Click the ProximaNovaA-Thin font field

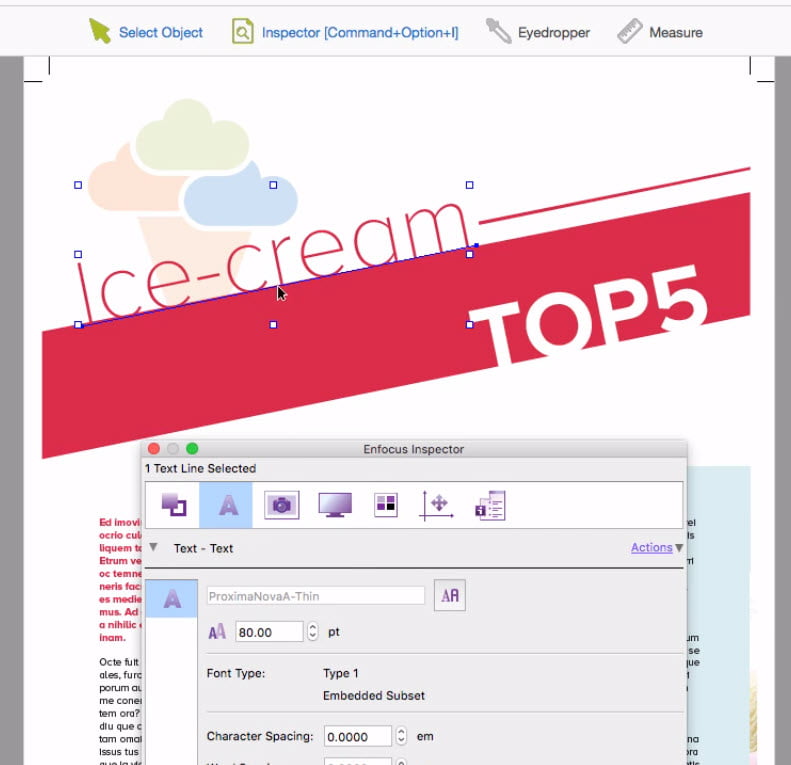[x=315, y=596]
